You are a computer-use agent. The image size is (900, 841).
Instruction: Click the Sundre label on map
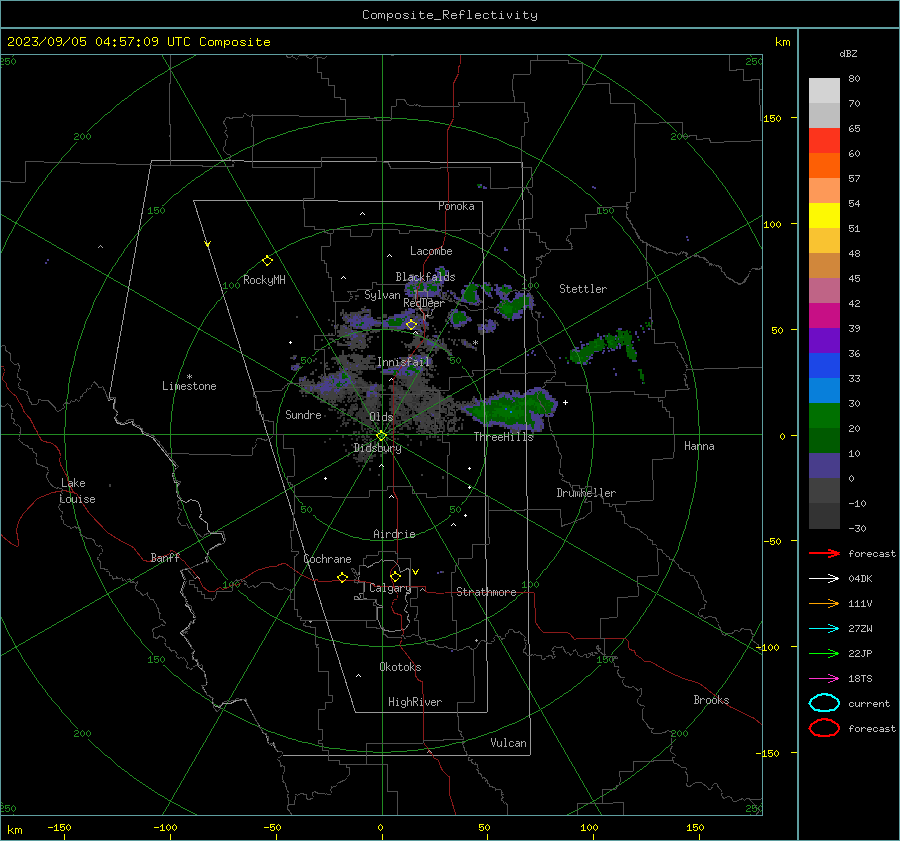pyautogui.click(x=303, y=415)
